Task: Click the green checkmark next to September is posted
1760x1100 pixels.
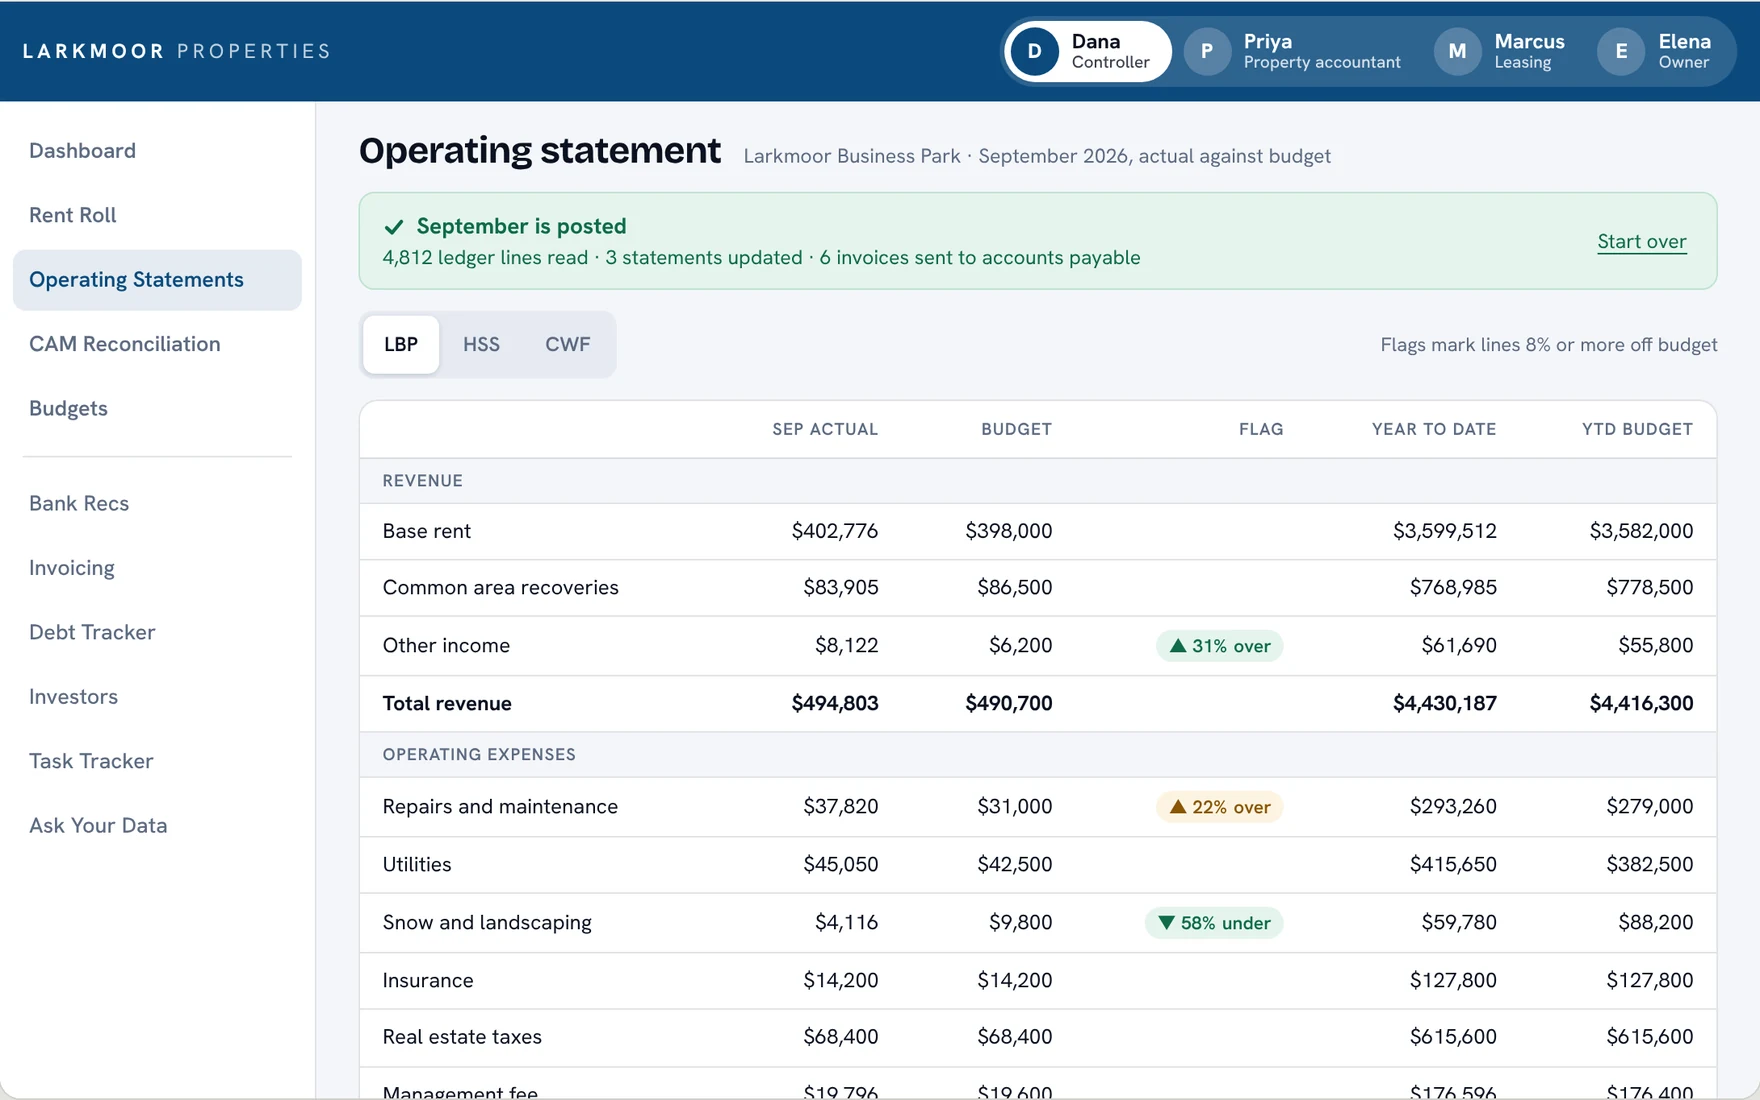Action: click(394, 227)
